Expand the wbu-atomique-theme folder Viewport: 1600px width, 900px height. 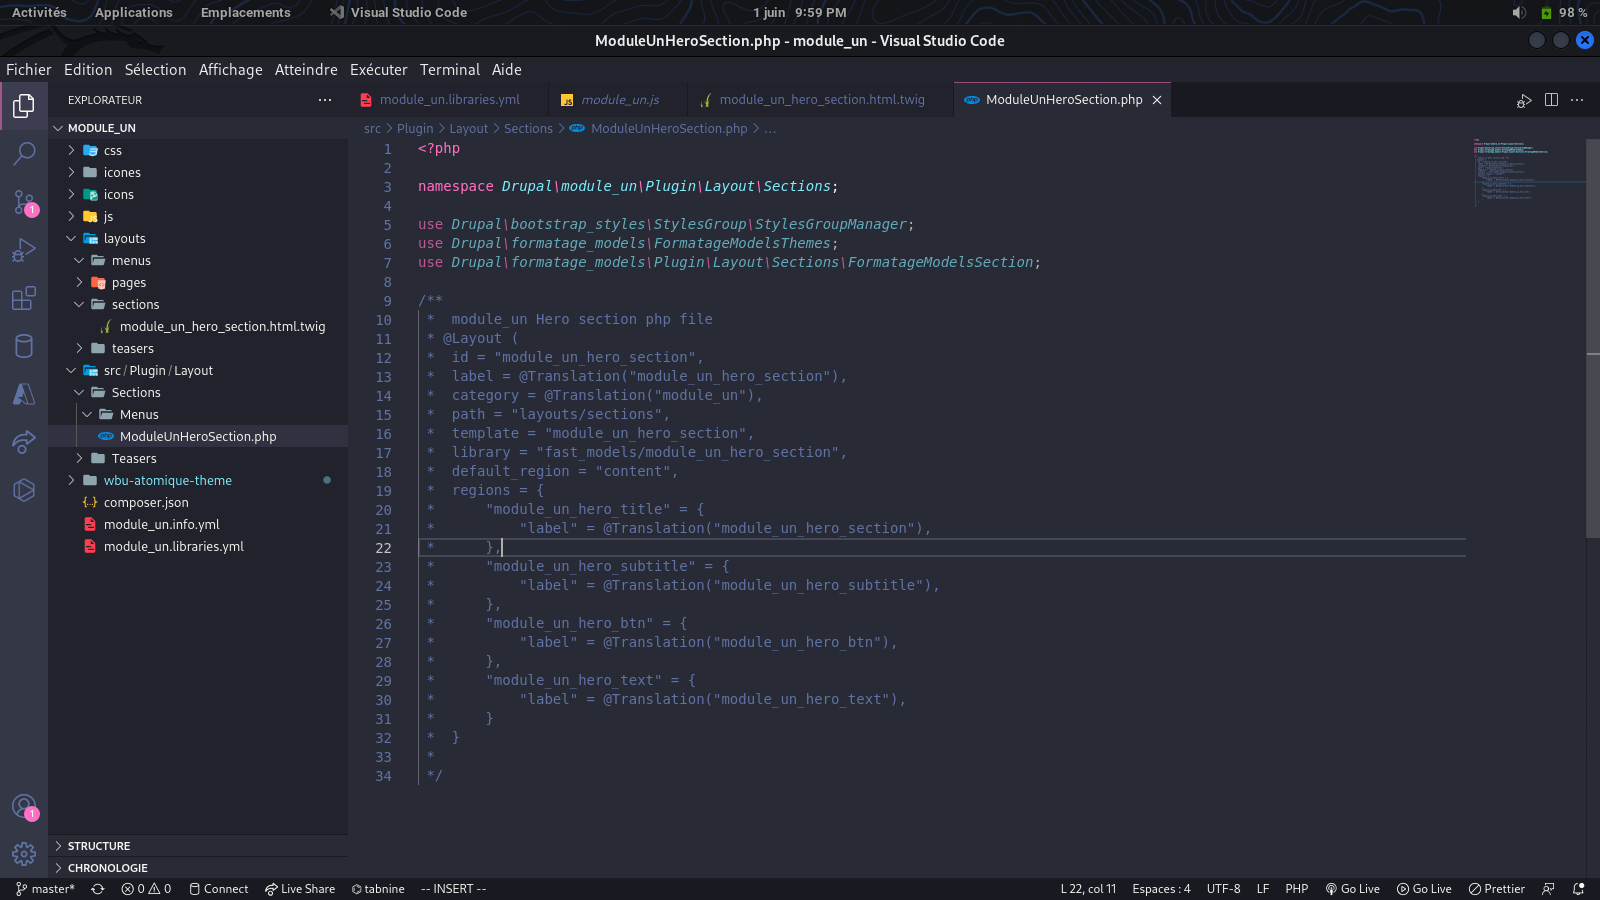[198, 481]
